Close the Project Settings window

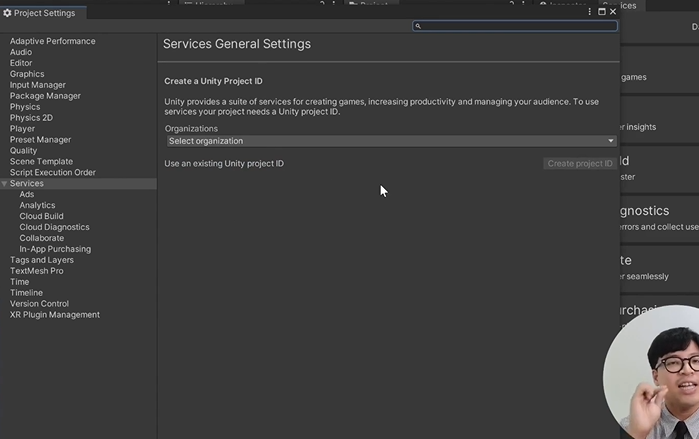click(x=613, y=12)
